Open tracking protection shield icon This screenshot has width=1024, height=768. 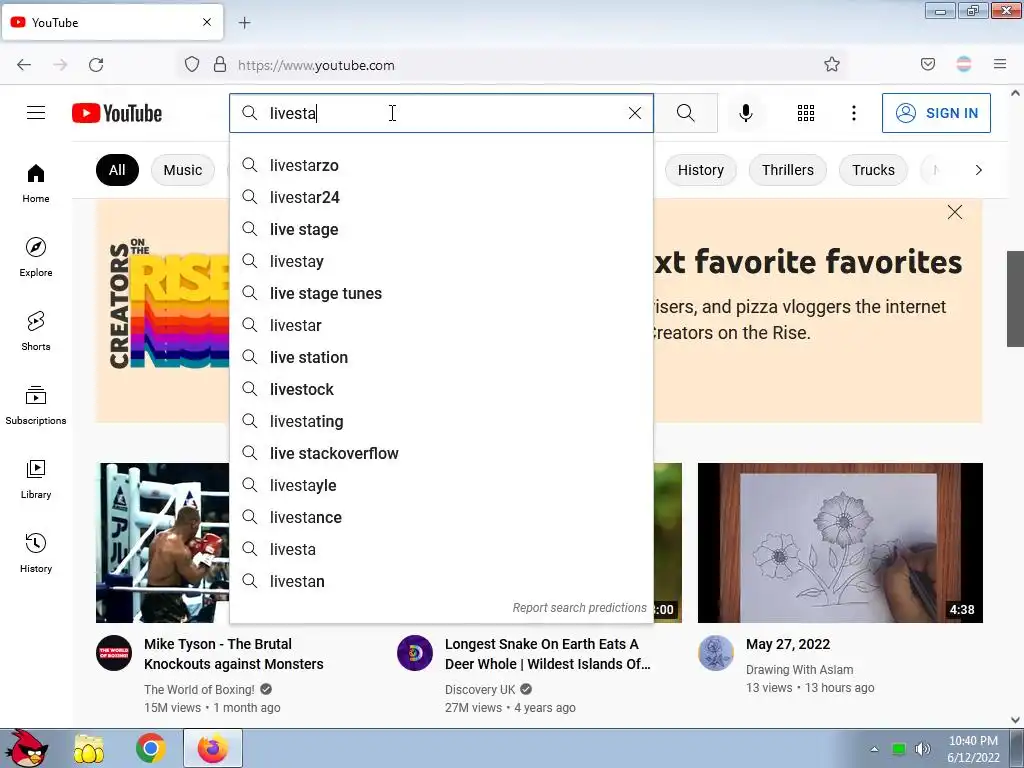click(191, 65)
